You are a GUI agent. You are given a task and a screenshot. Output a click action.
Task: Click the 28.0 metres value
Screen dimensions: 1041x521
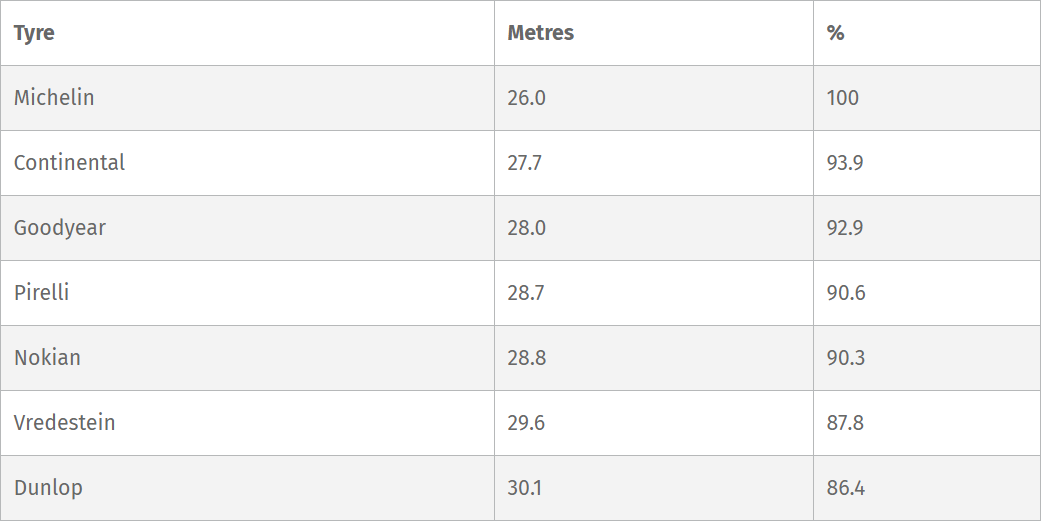pos(526,228)
